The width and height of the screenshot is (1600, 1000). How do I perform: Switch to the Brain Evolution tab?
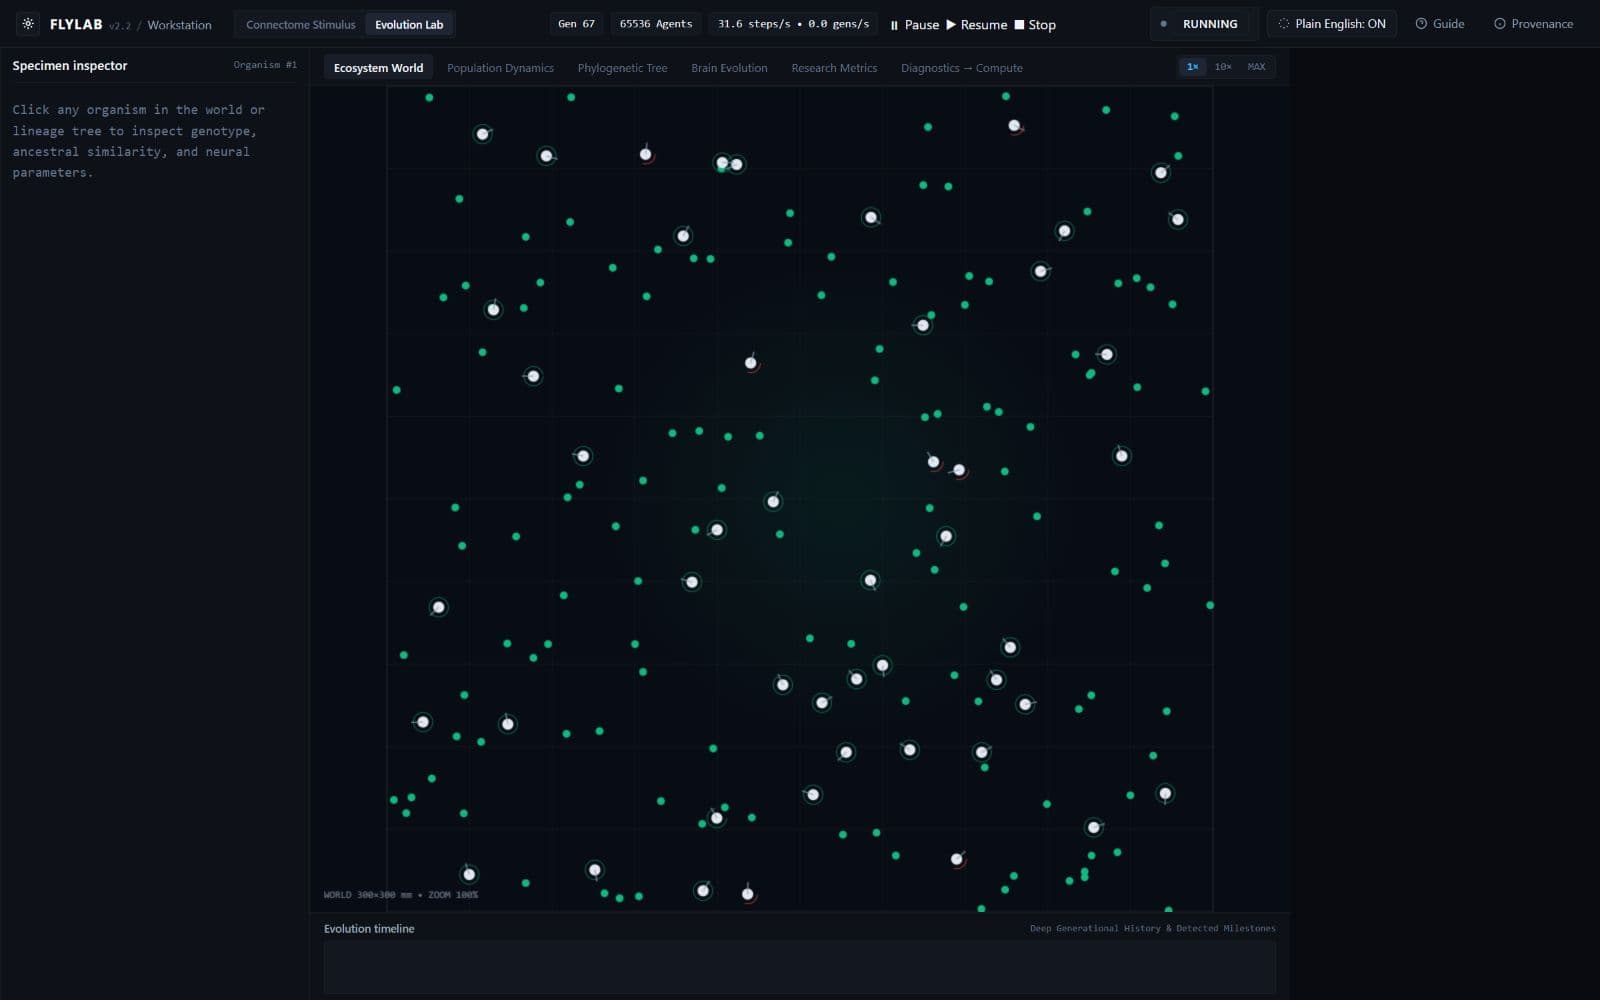[729, 68]
